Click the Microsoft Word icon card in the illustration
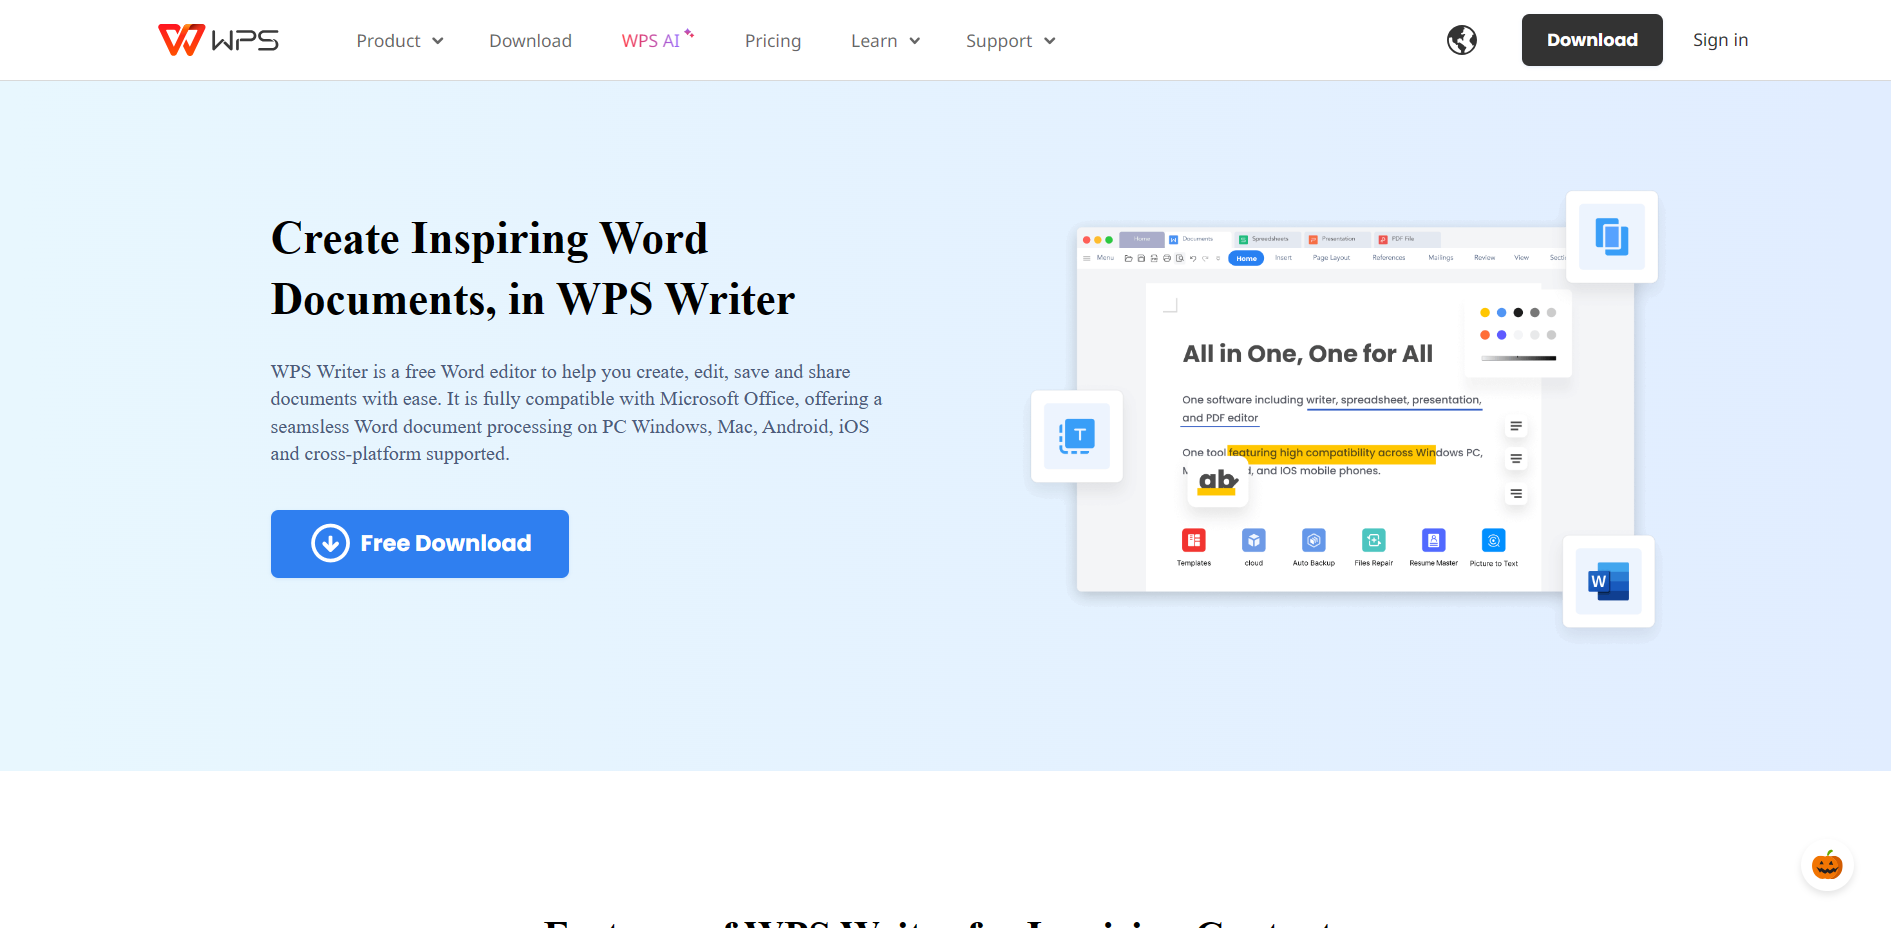The width and height of the screenshot is (1891, 928). [1608, 581]
